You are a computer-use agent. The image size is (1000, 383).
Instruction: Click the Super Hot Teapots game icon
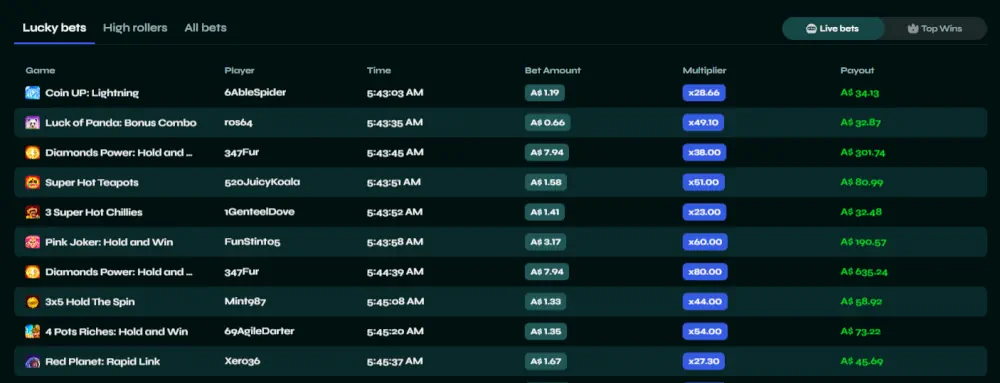(33, 183)
